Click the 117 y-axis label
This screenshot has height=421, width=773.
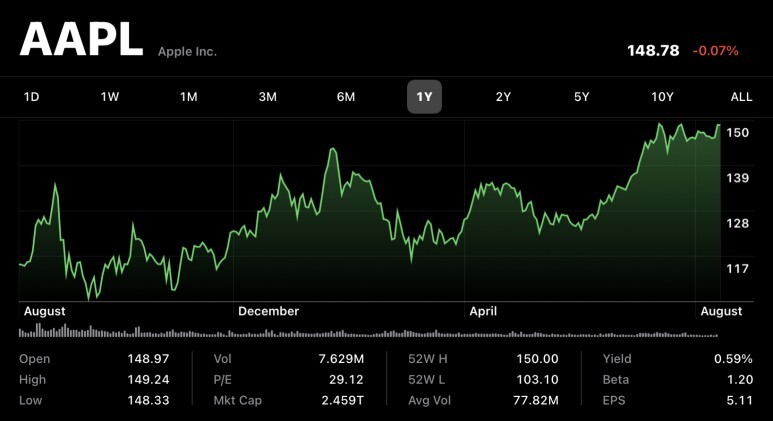coord(738,268)
